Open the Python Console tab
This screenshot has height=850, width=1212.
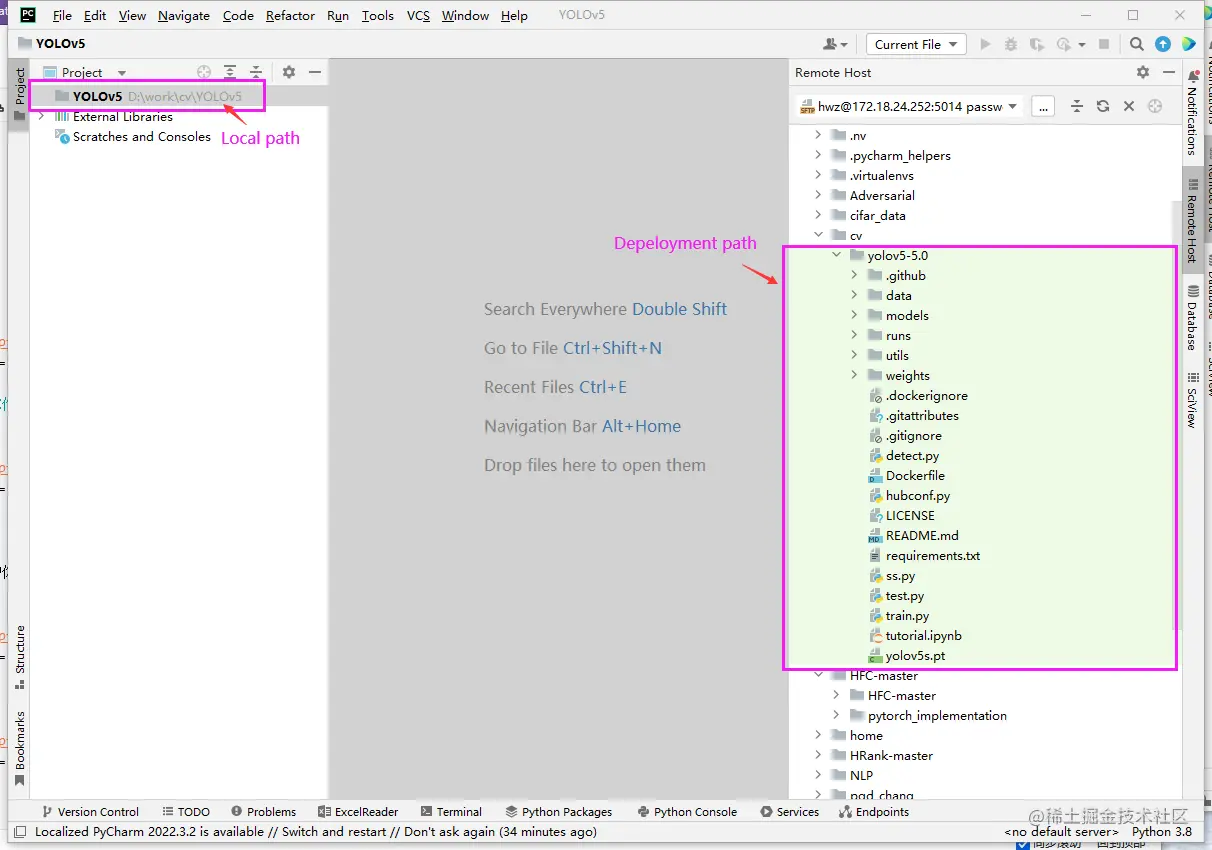[687, 812]
